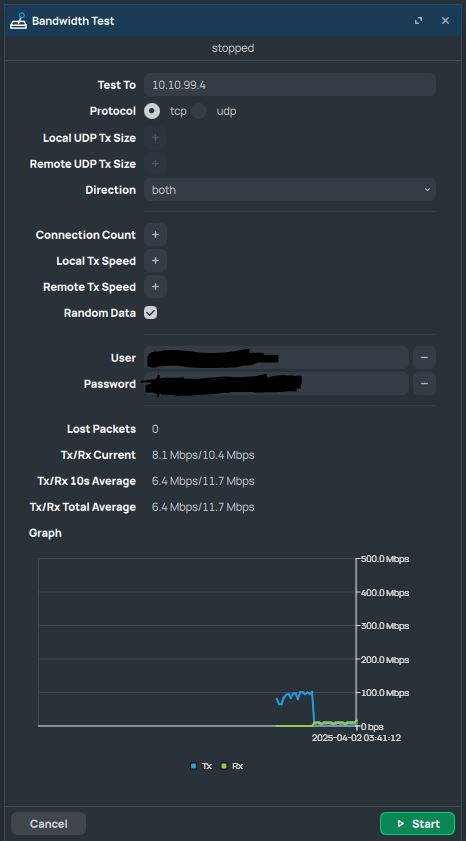Add a Remote Tx Speed value
Screen dimensions: 466x841
tap(155, 287)
